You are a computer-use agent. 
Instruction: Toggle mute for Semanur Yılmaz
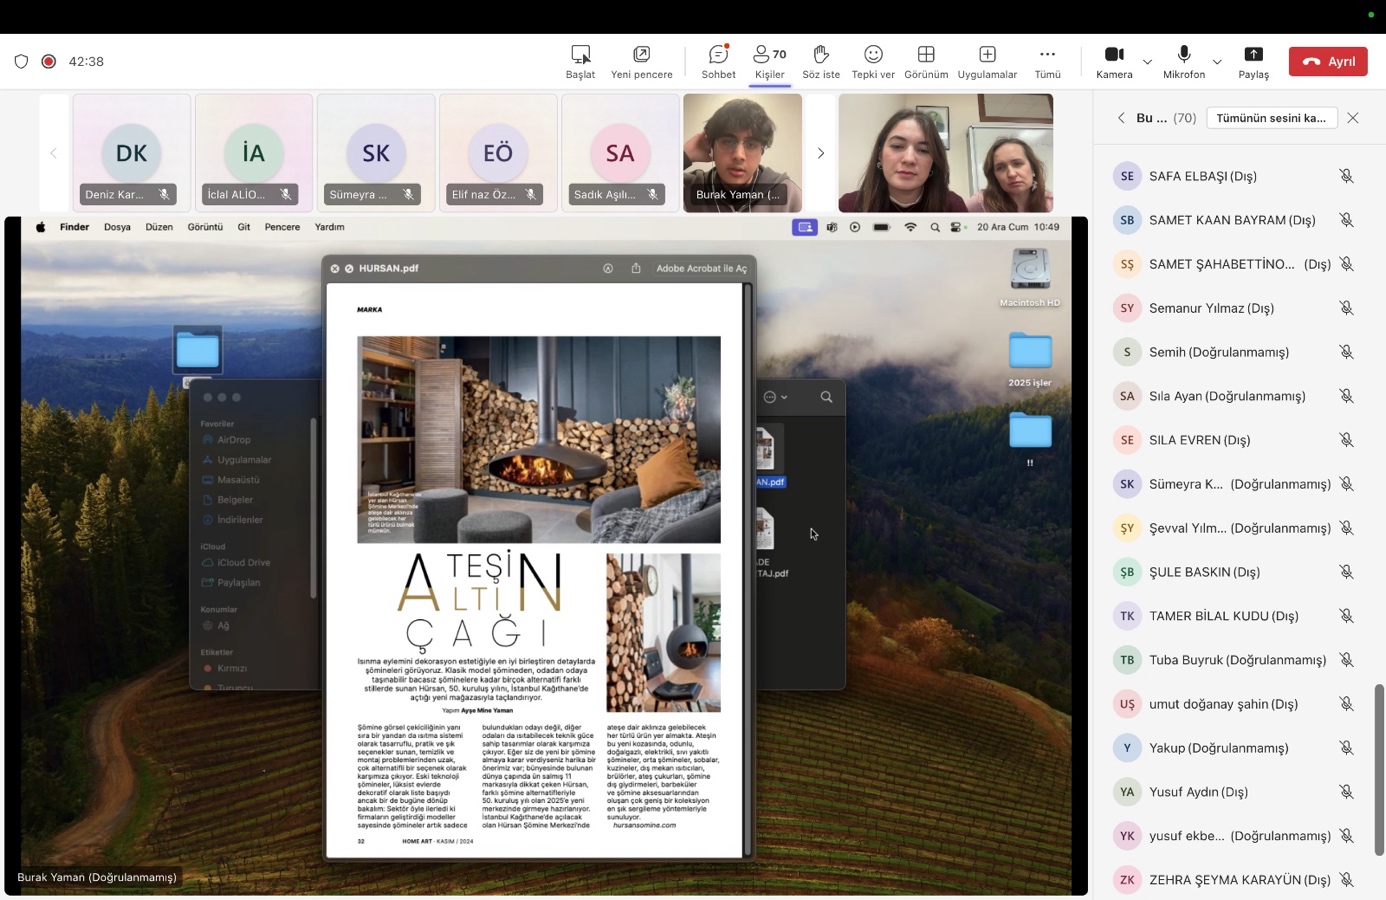(x=1347, y=308)
